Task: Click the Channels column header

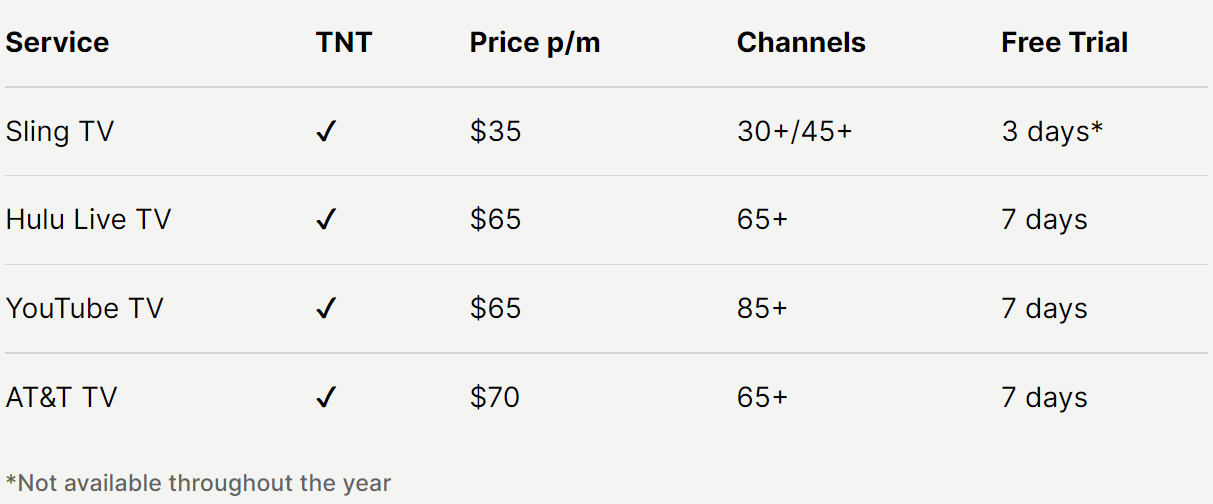Action: [801, 43]
